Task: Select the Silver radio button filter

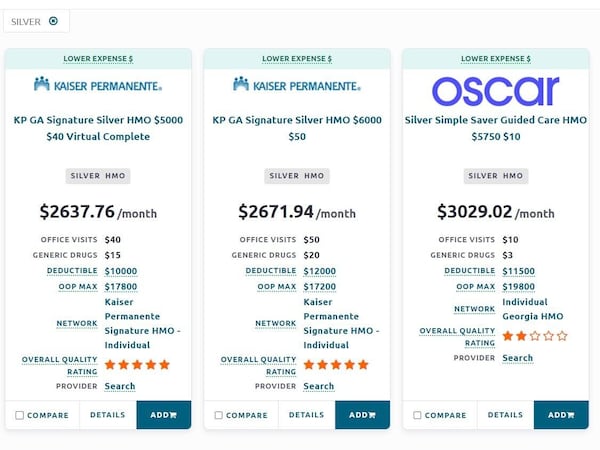Action: 53,21
